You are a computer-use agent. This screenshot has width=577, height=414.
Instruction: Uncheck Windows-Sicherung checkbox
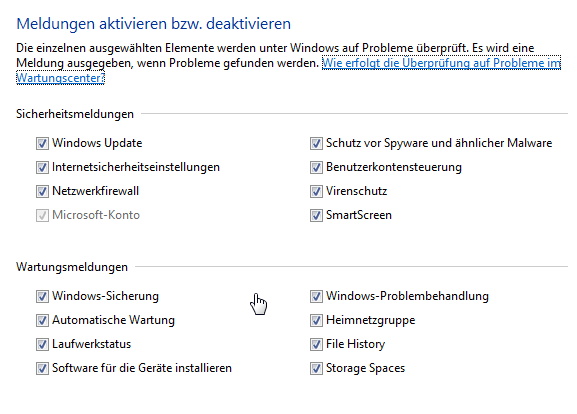(x=42, y=296)
